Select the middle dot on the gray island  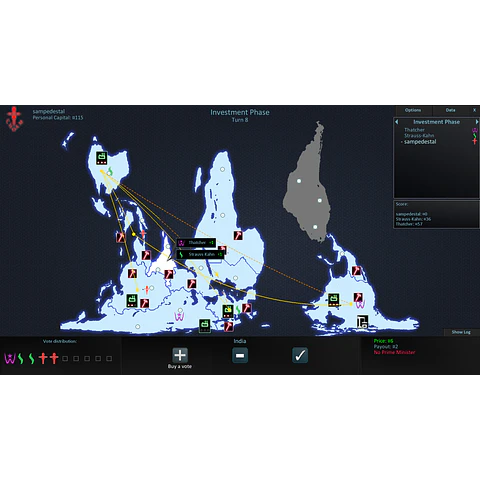coord(320,200)
